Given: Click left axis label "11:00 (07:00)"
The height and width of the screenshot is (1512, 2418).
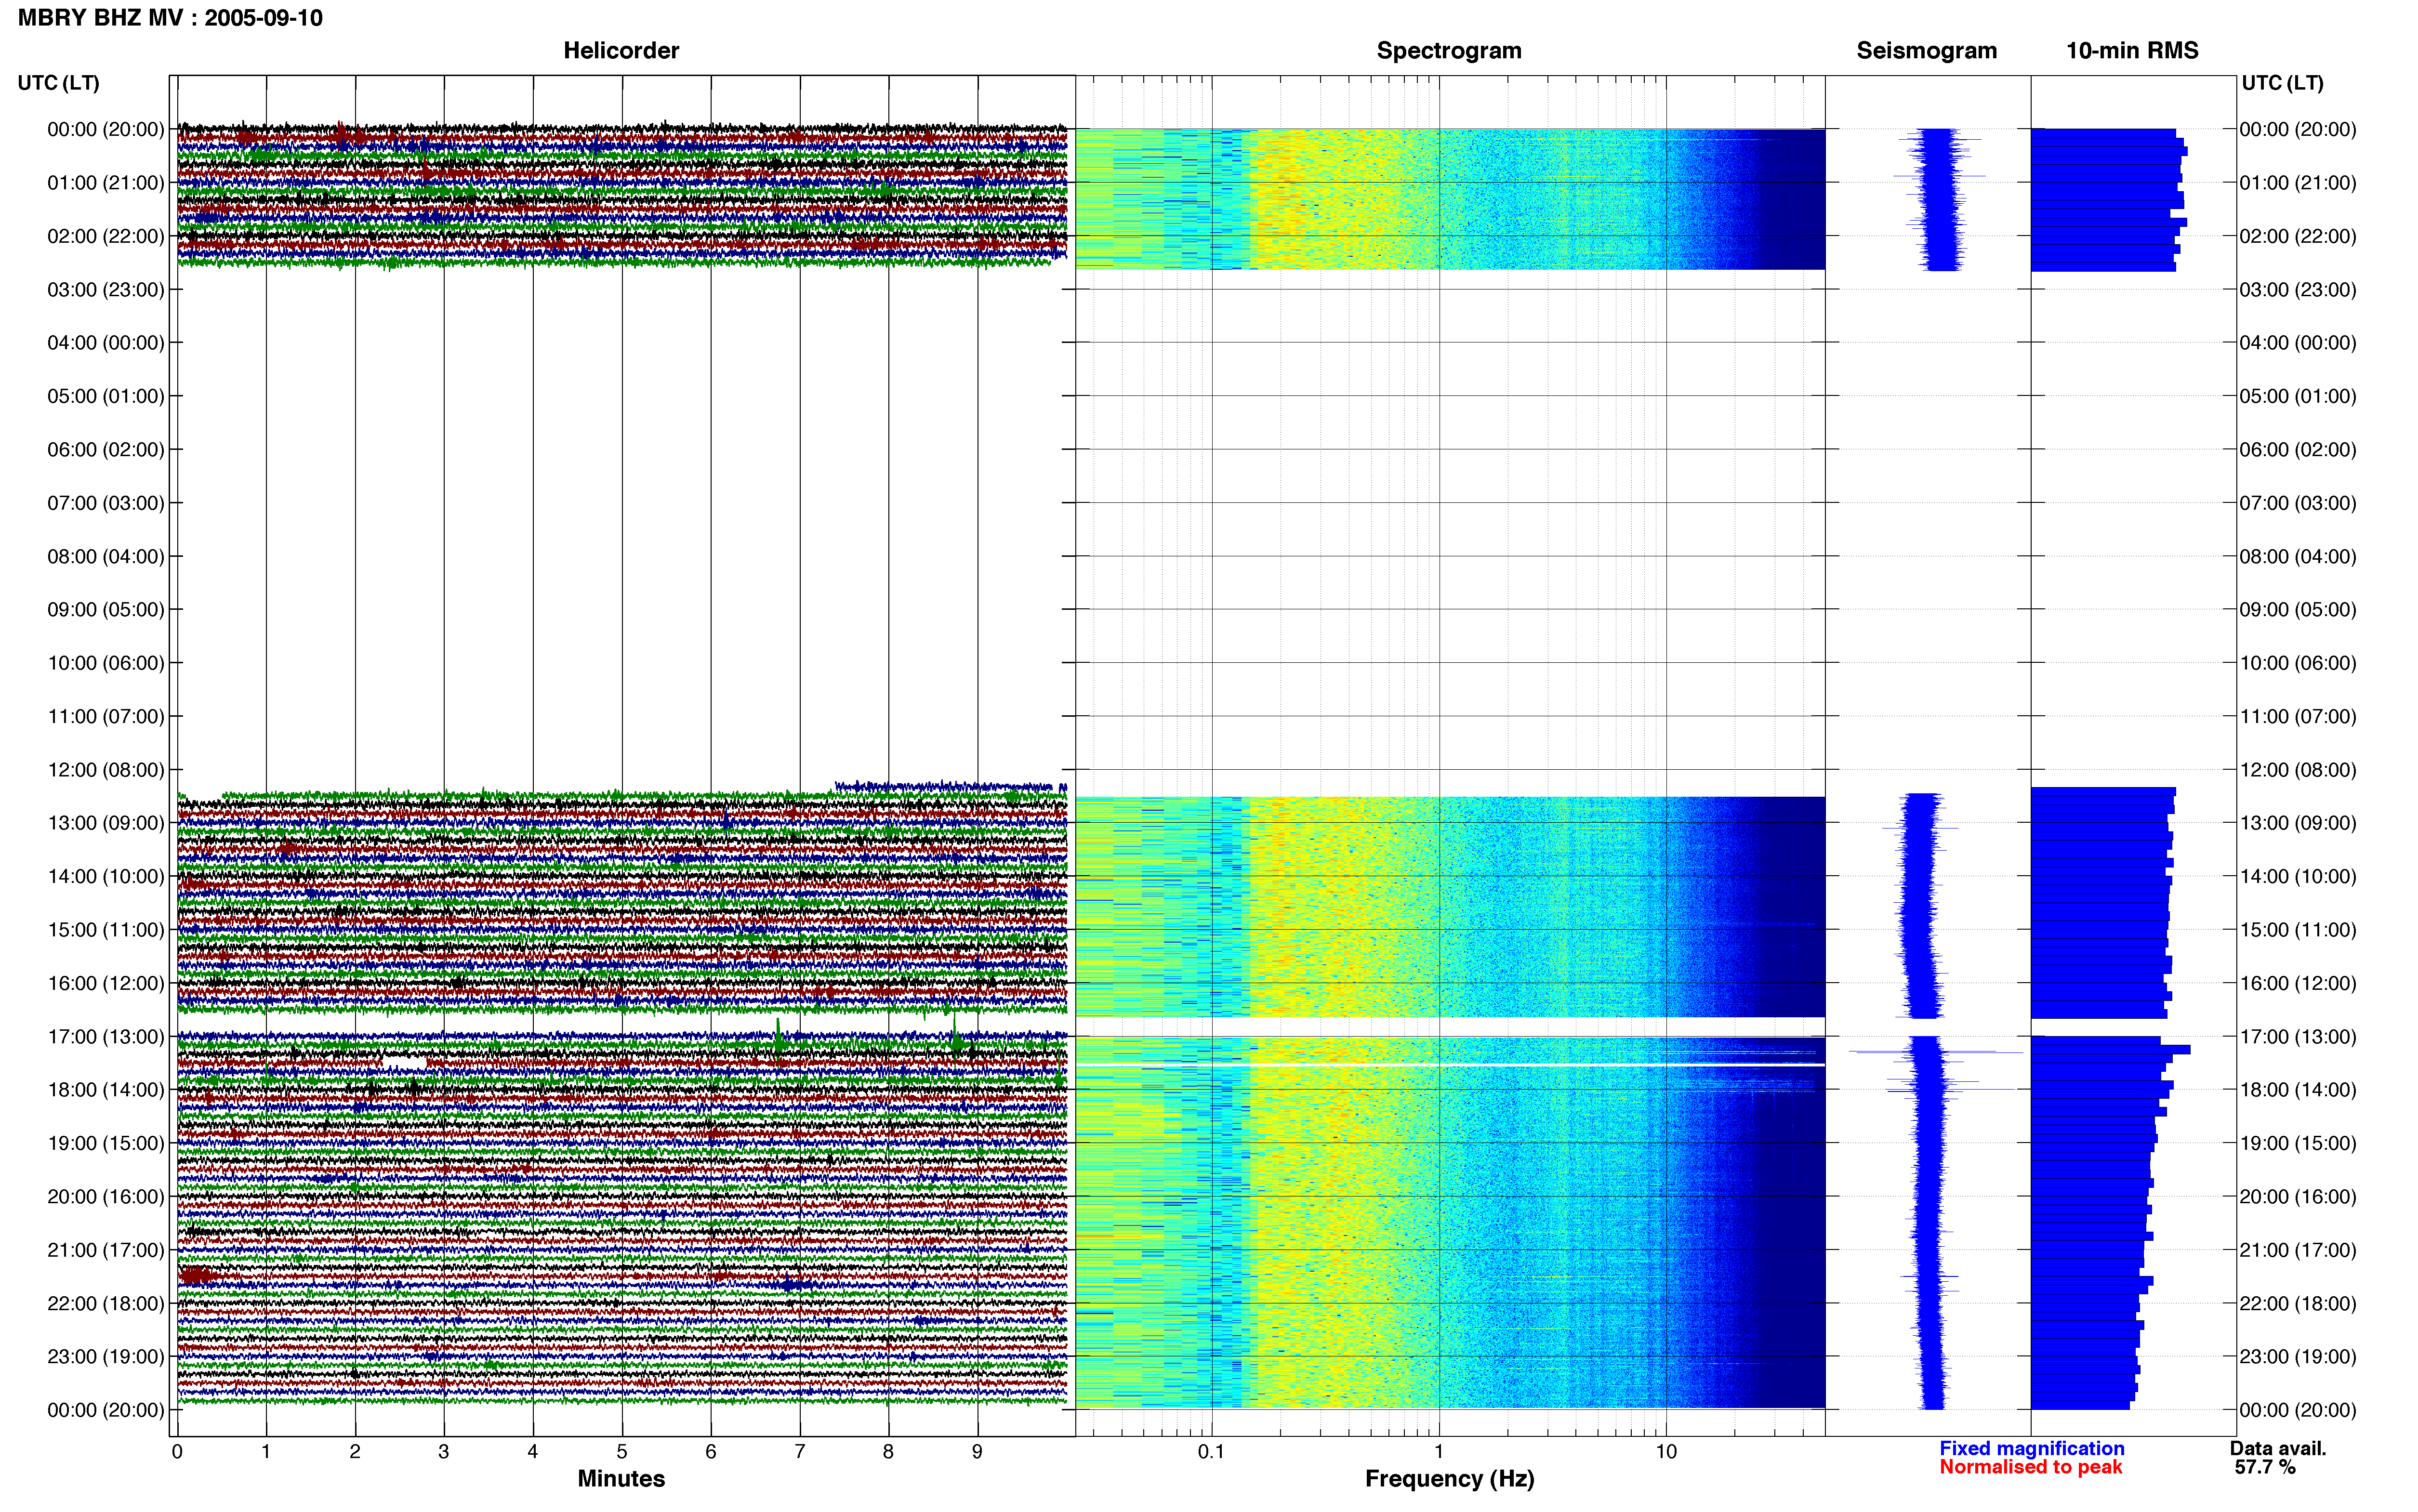Looking at the screenshot, I should point(106,716).
